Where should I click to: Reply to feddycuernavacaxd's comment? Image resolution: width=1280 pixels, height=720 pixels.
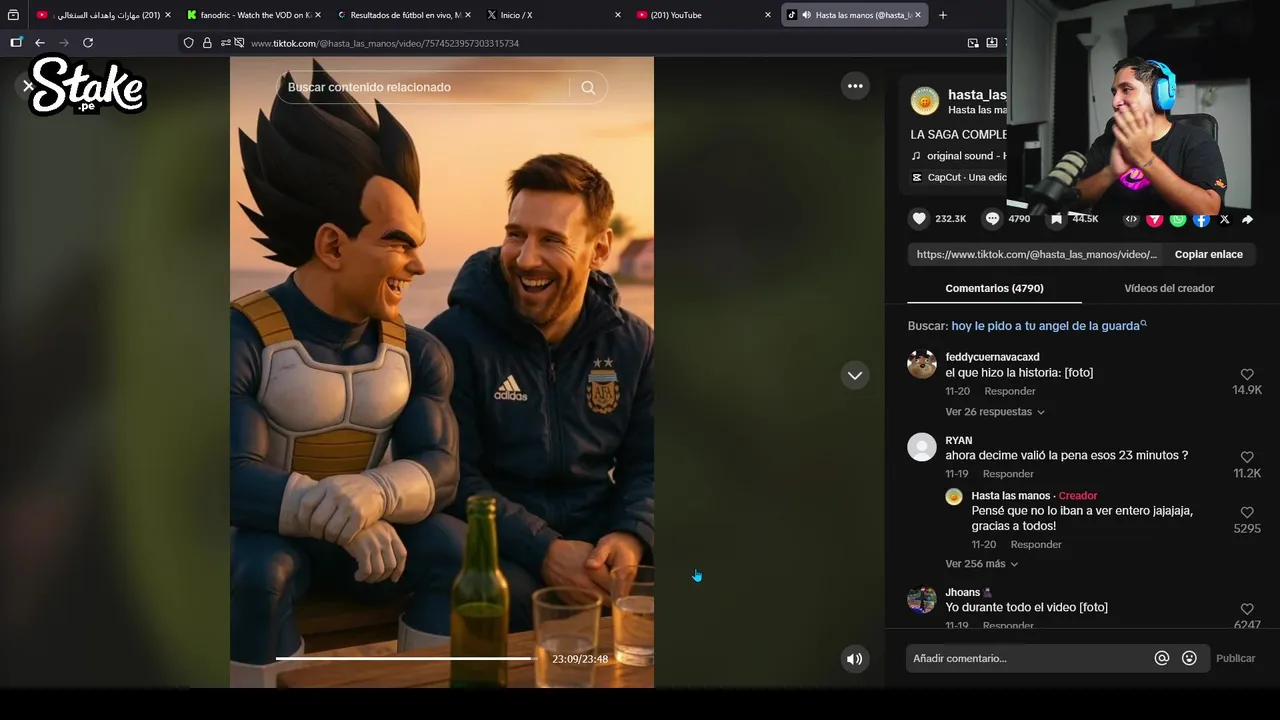pyautogui.click(x=1010, y=391)
